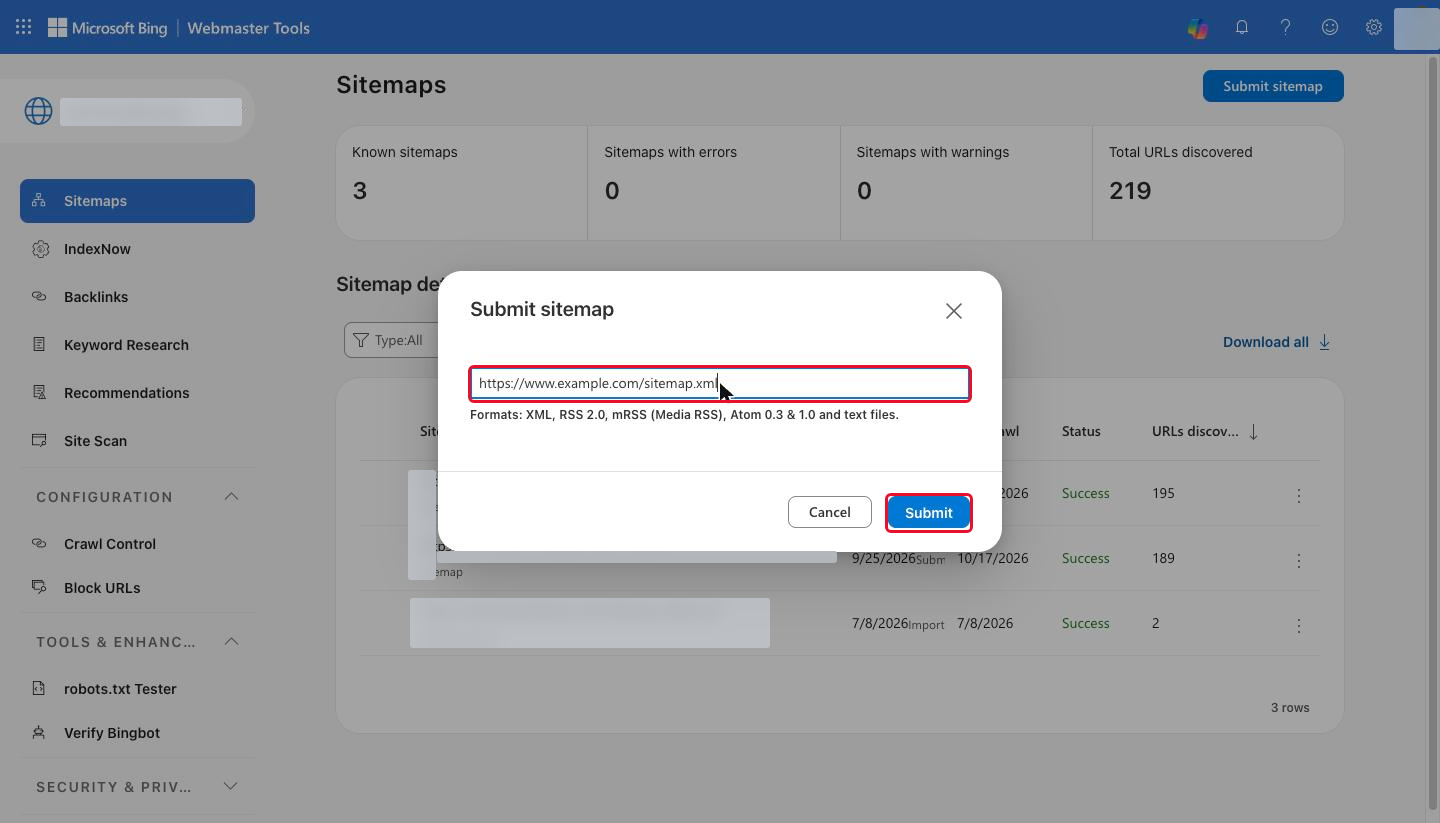Open more options for 2 URLs row
This screenshot has width=1440, height=823.
(1299, 625)
